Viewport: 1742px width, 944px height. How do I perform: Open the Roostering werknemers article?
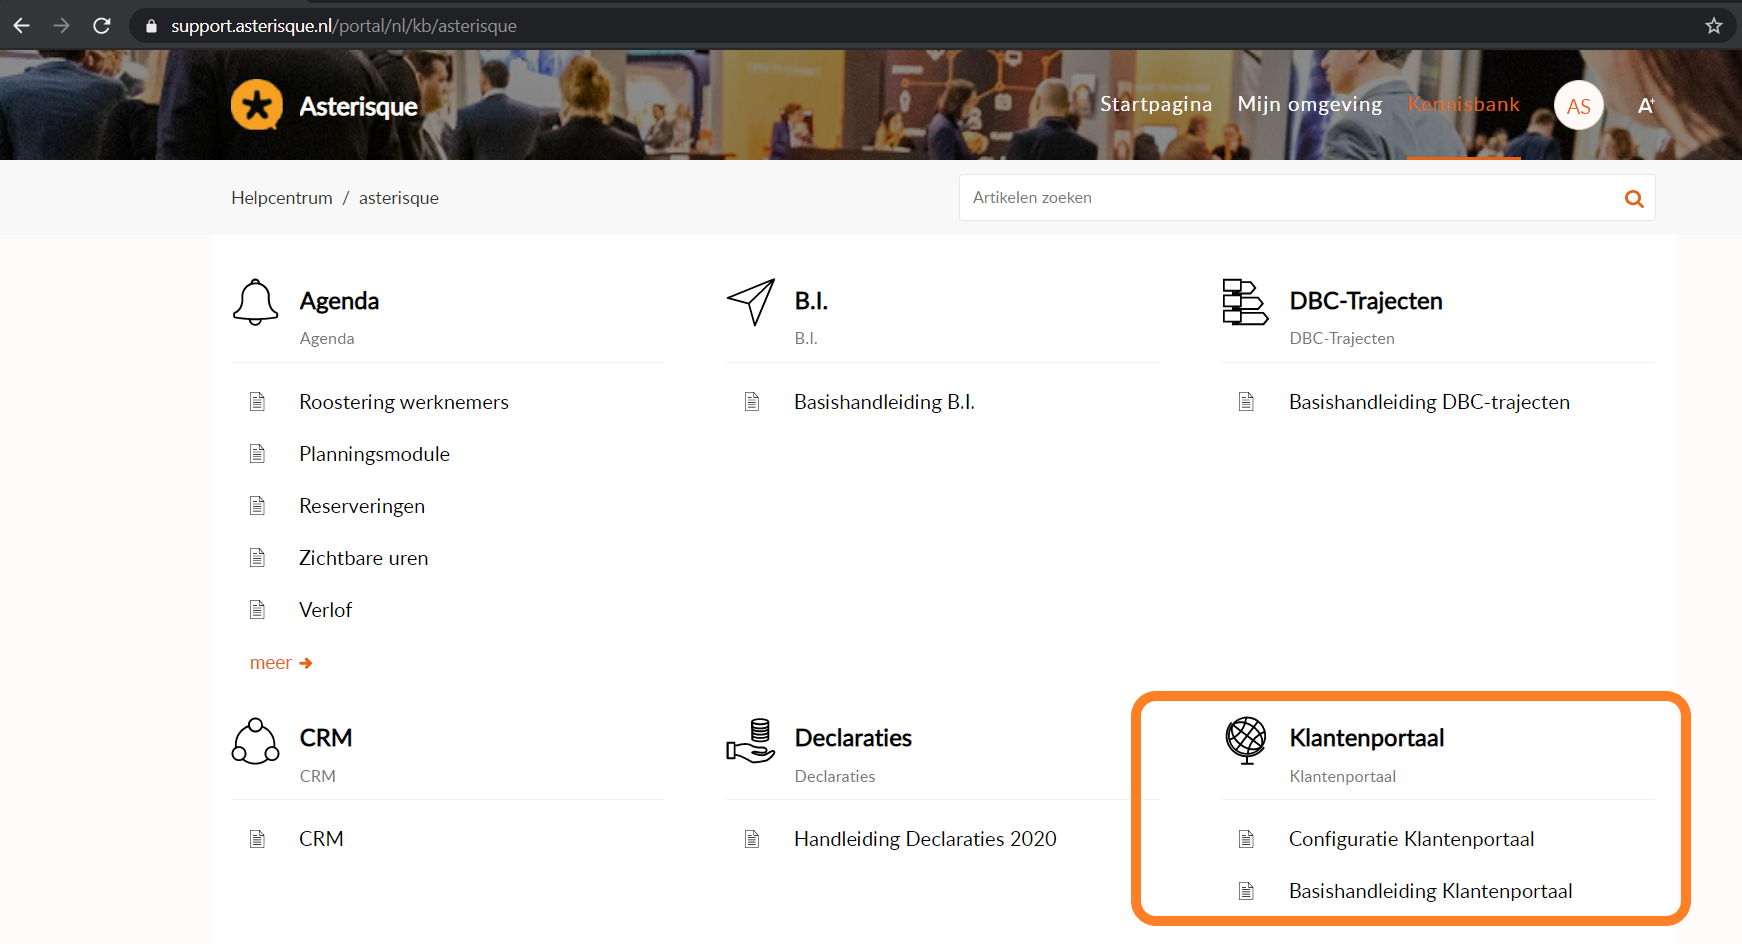pos(403,402)
